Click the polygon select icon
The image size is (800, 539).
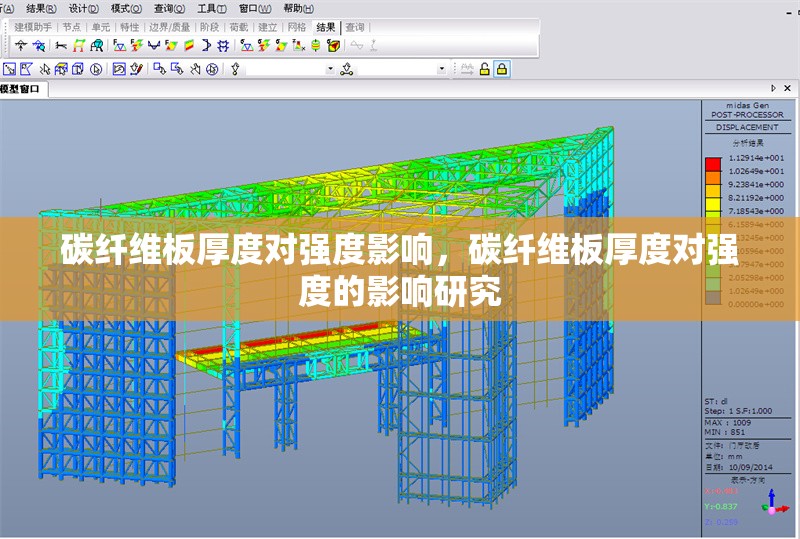click(x=27, y=69)
